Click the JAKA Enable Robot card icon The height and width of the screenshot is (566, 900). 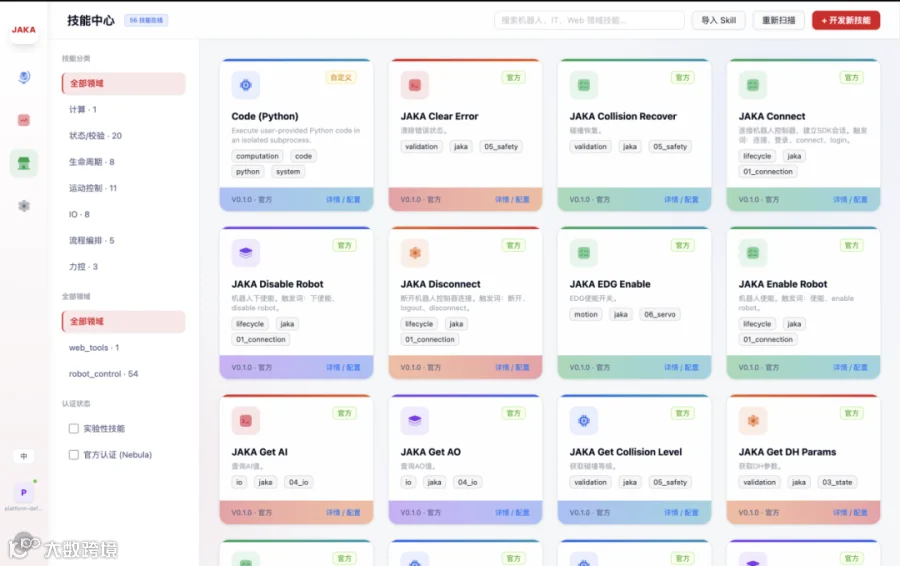pos(752,253)
